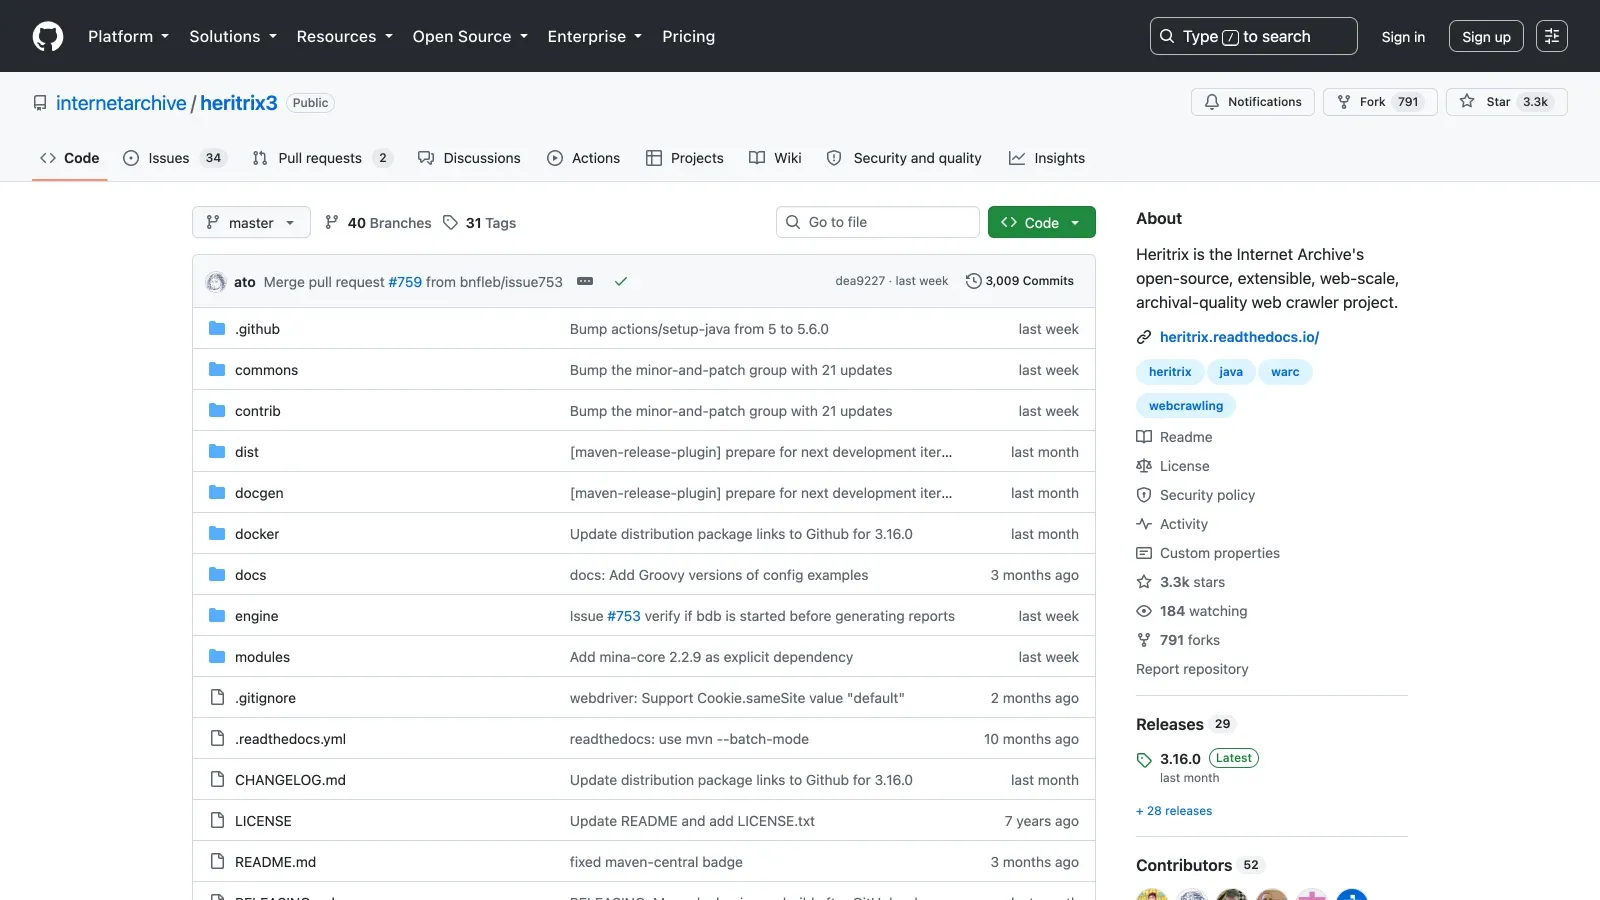This screenshot has width=1600, height=900.
Task: Click Report repository link
Action: tap(1192, 669)
